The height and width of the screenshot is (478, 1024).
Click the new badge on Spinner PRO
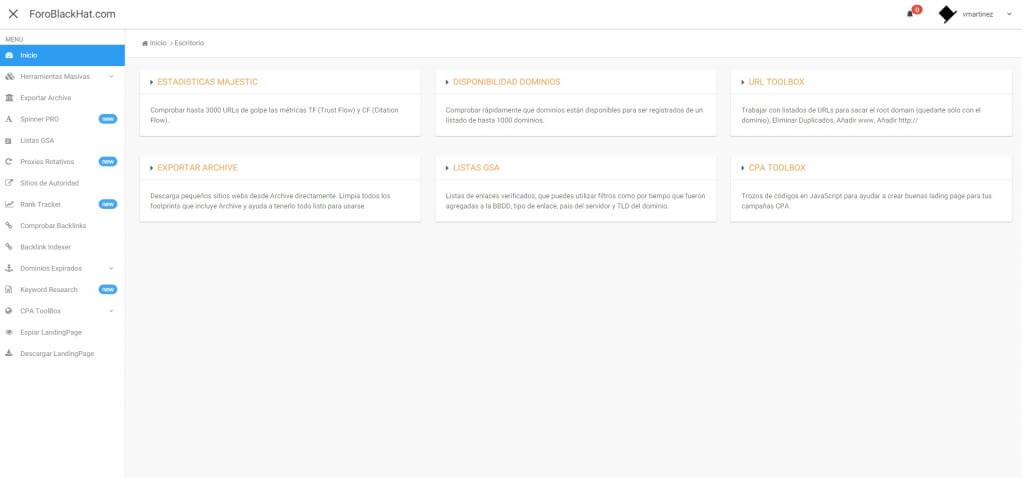[x=108, y=119]
